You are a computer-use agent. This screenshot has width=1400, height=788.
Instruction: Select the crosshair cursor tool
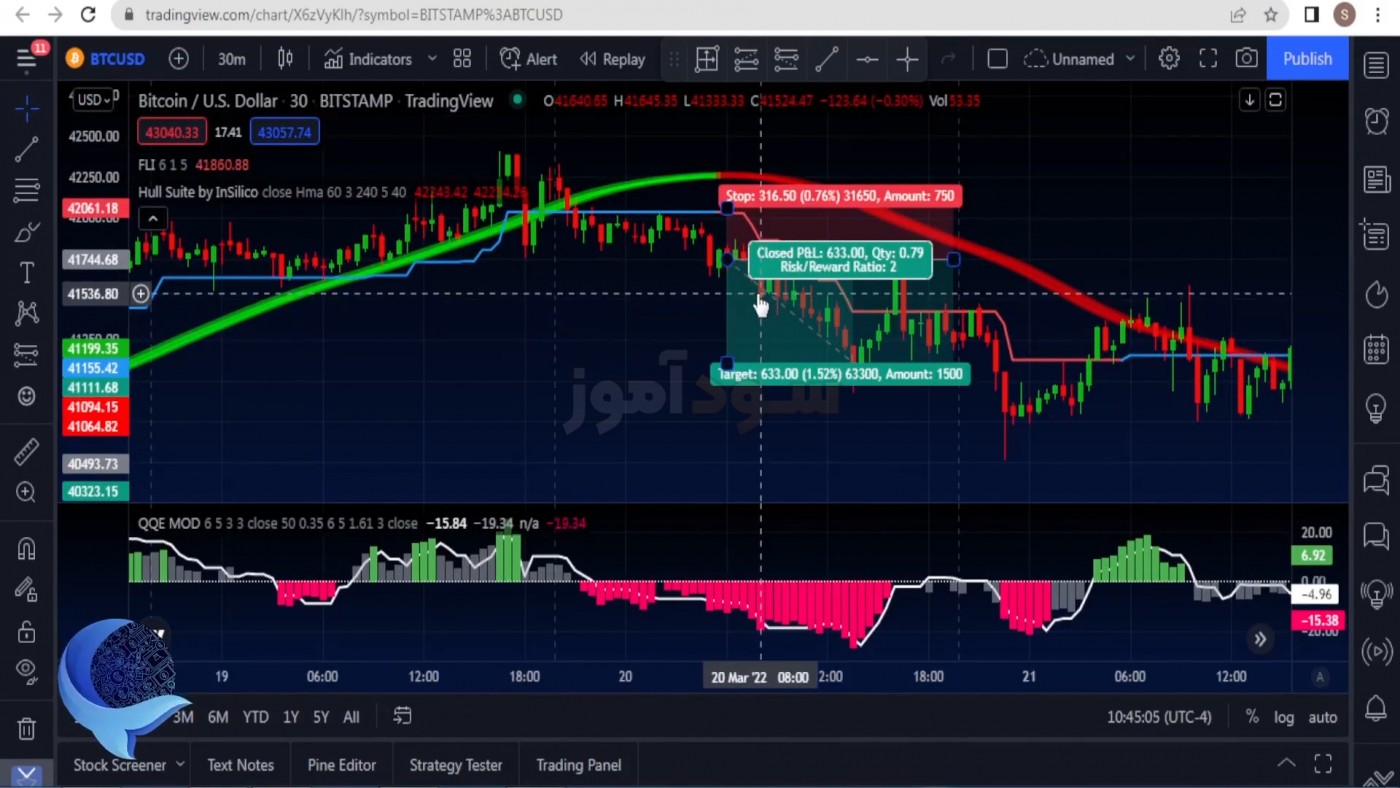pyautogui.click(x=27, y=108)
